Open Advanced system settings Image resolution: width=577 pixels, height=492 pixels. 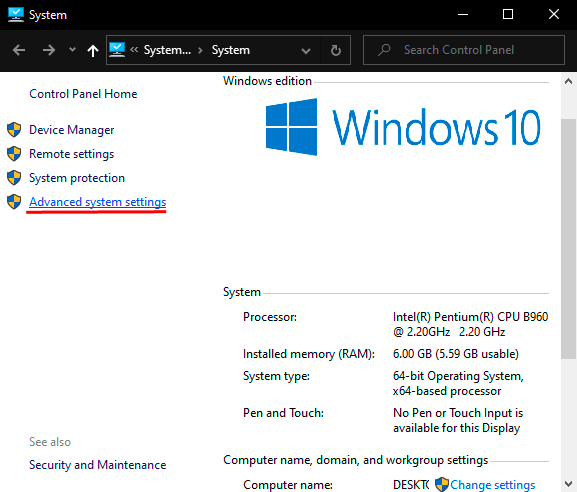point(98,202)
